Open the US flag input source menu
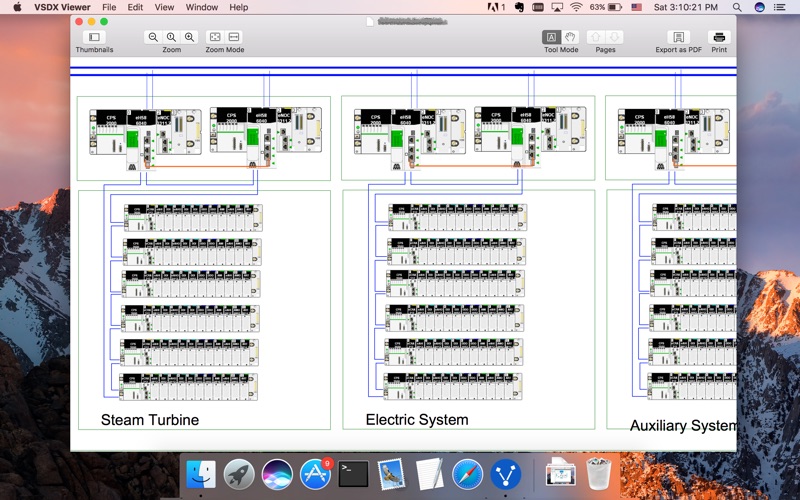 636,7
